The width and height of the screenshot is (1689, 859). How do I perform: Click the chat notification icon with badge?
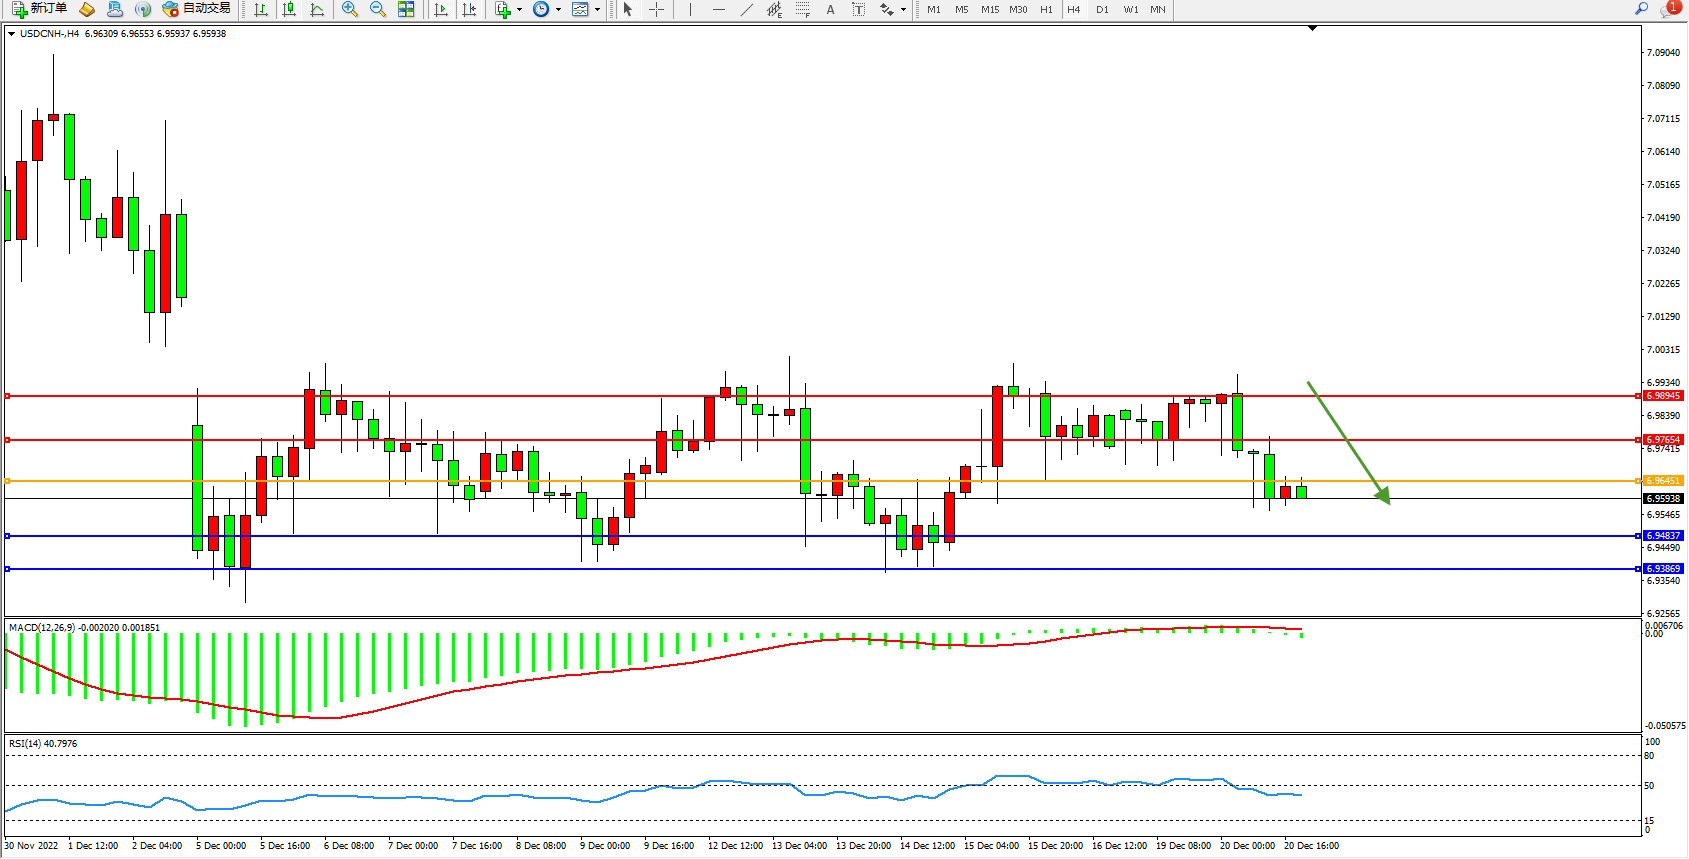pyautogui.click(x=1669, y=9)
